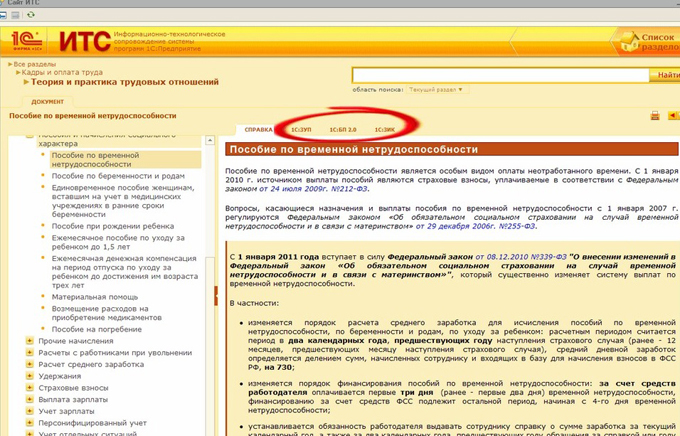
Task: Expand the Прочие начисления tree node
Action: click(x=29, y=341)
